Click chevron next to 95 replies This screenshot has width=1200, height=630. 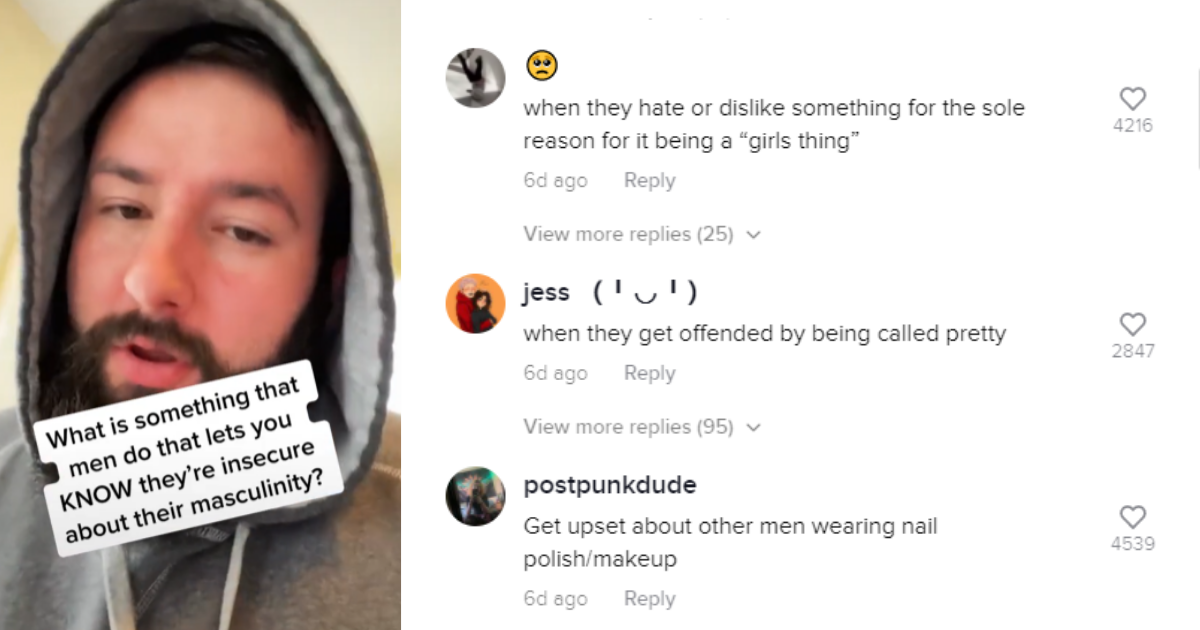(x=754, y=428)
